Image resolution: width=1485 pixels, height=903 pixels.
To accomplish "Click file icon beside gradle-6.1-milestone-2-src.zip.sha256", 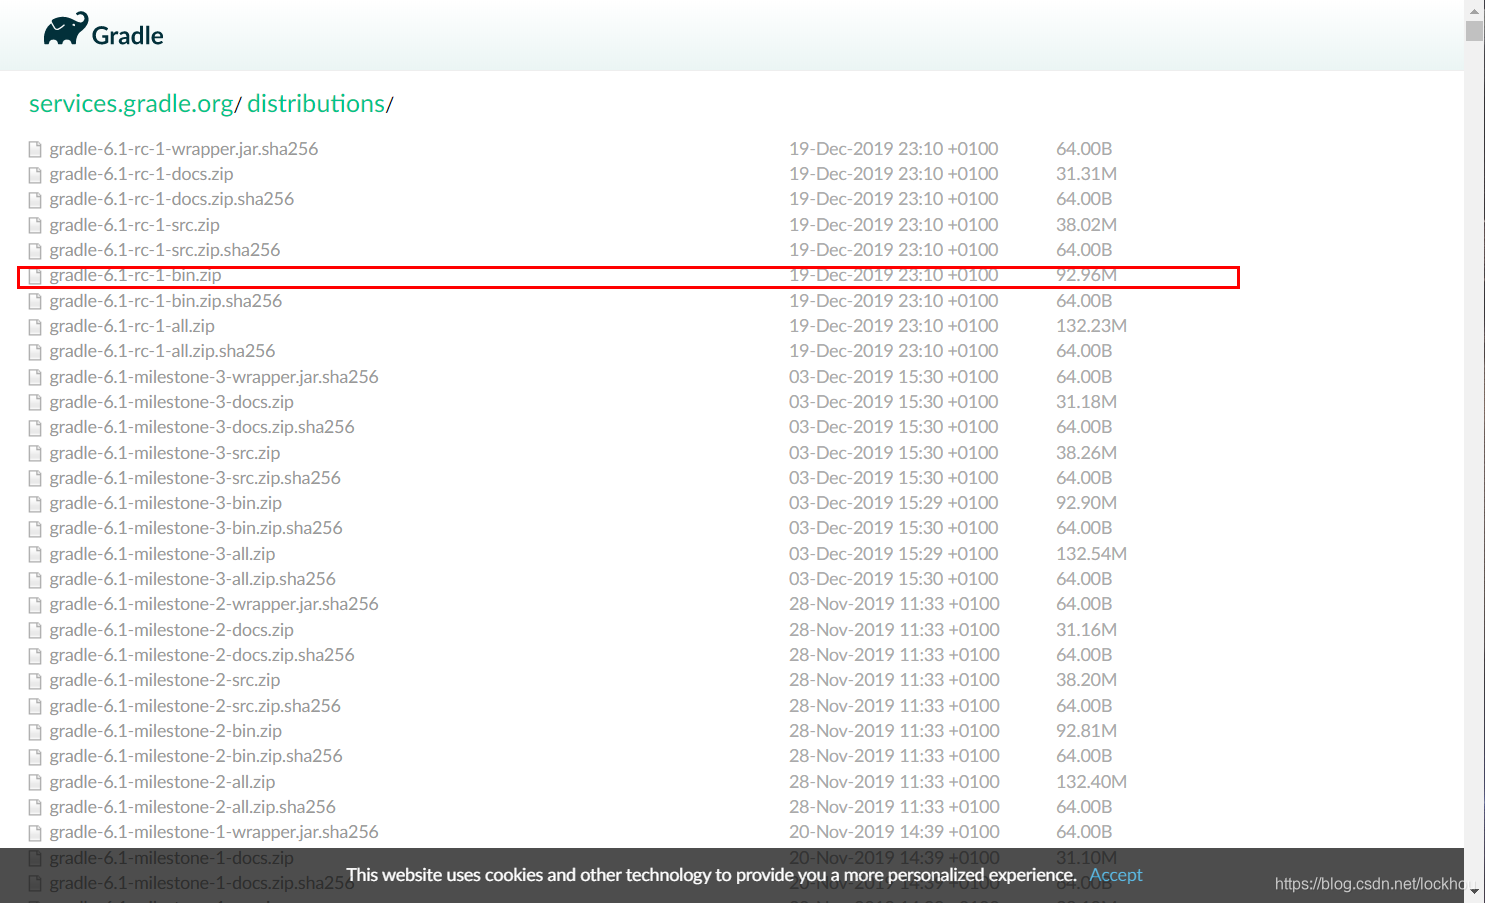I will coord(35,707).
